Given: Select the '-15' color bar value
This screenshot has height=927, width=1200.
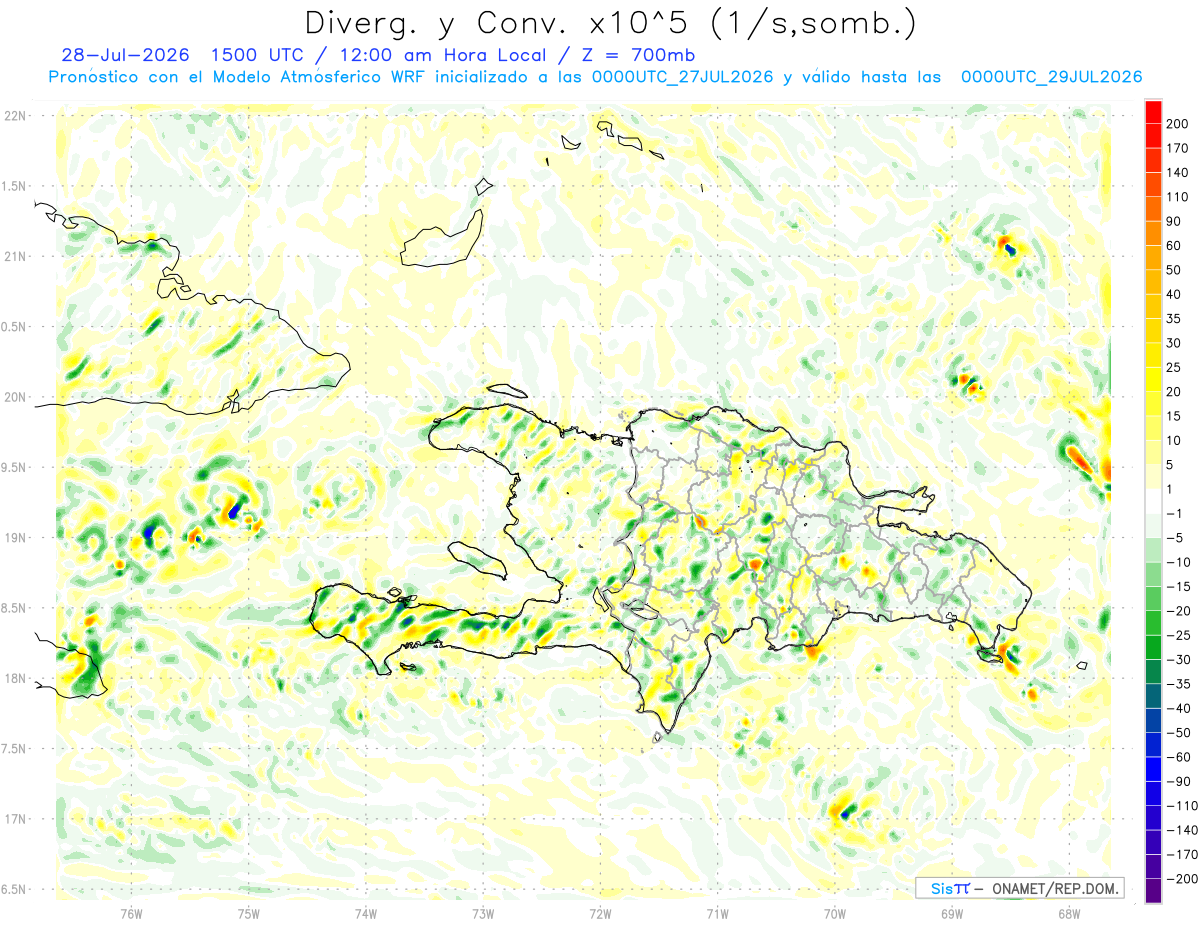Looking at the screenshot, I should (1181, 586).
